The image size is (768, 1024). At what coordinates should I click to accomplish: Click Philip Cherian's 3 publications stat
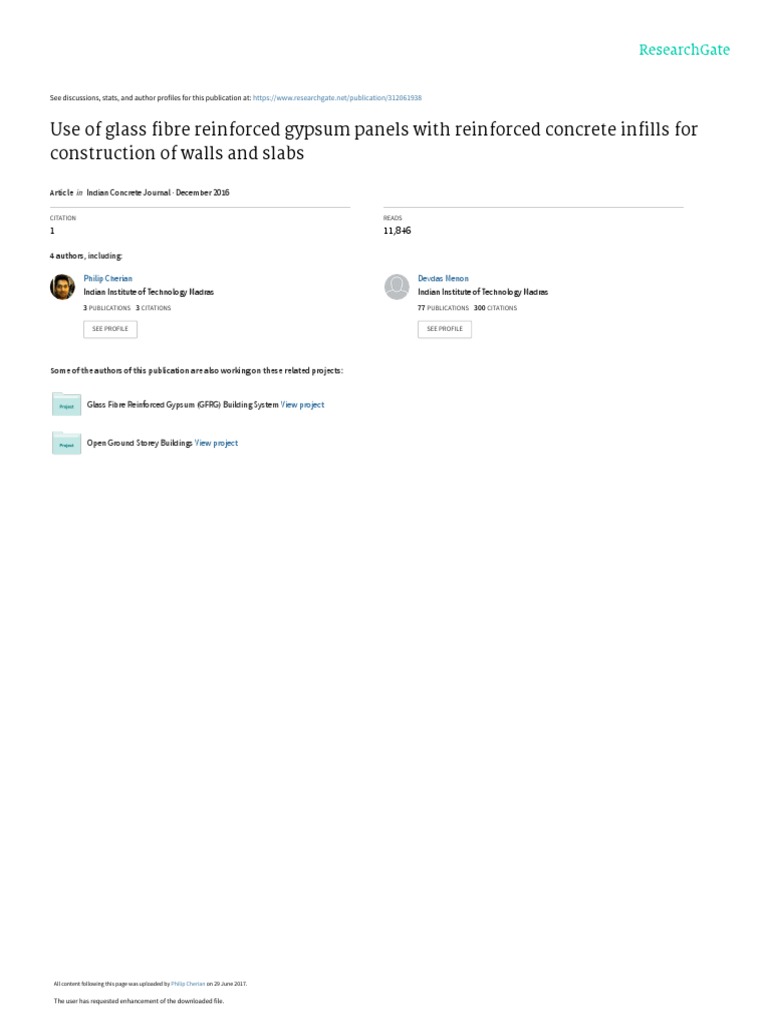(x=107, y=308)
